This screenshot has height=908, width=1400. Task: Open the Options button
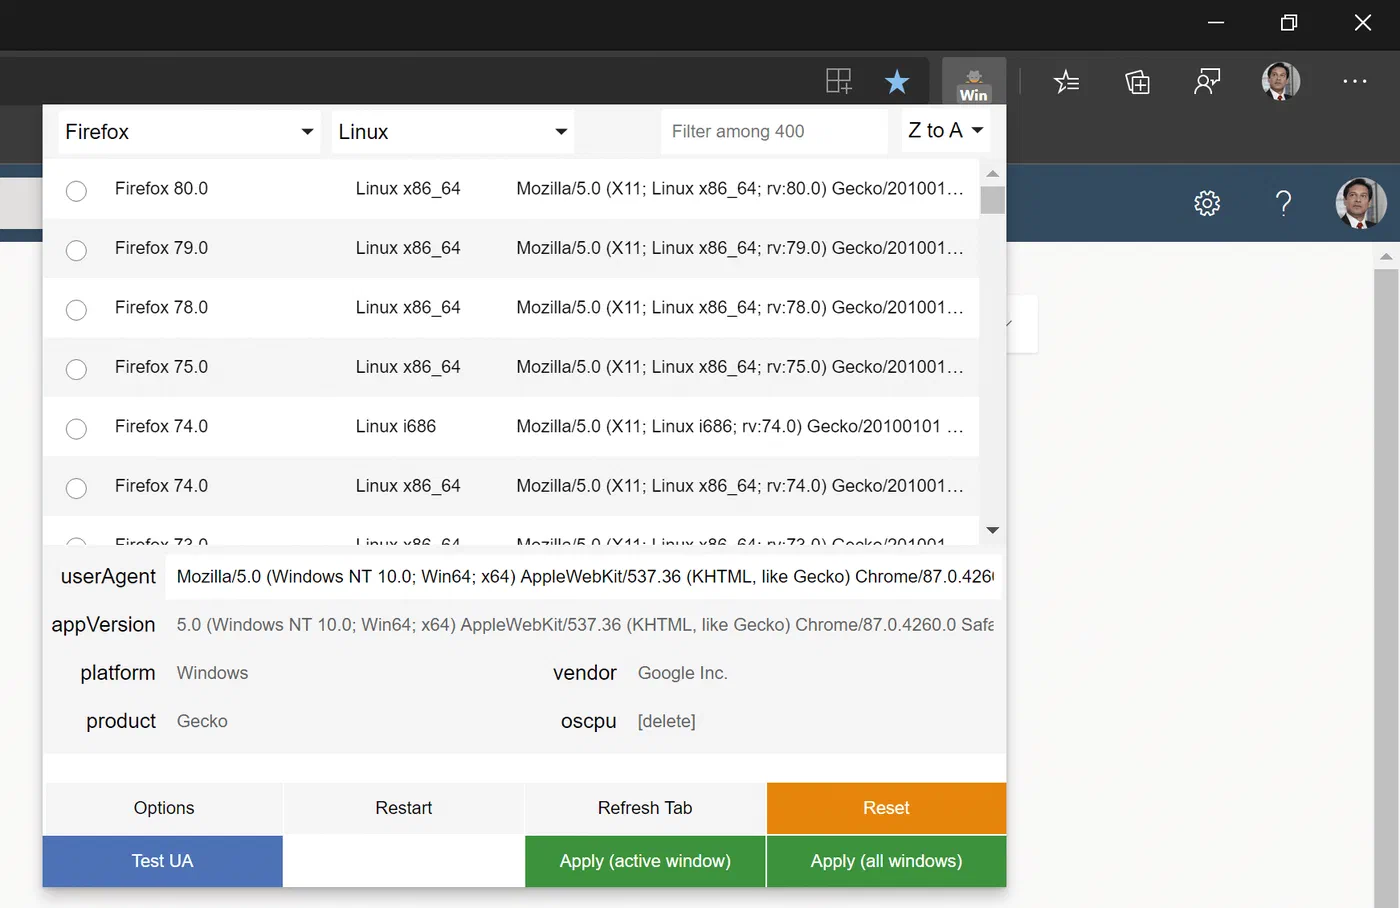(x=164, y=808)
